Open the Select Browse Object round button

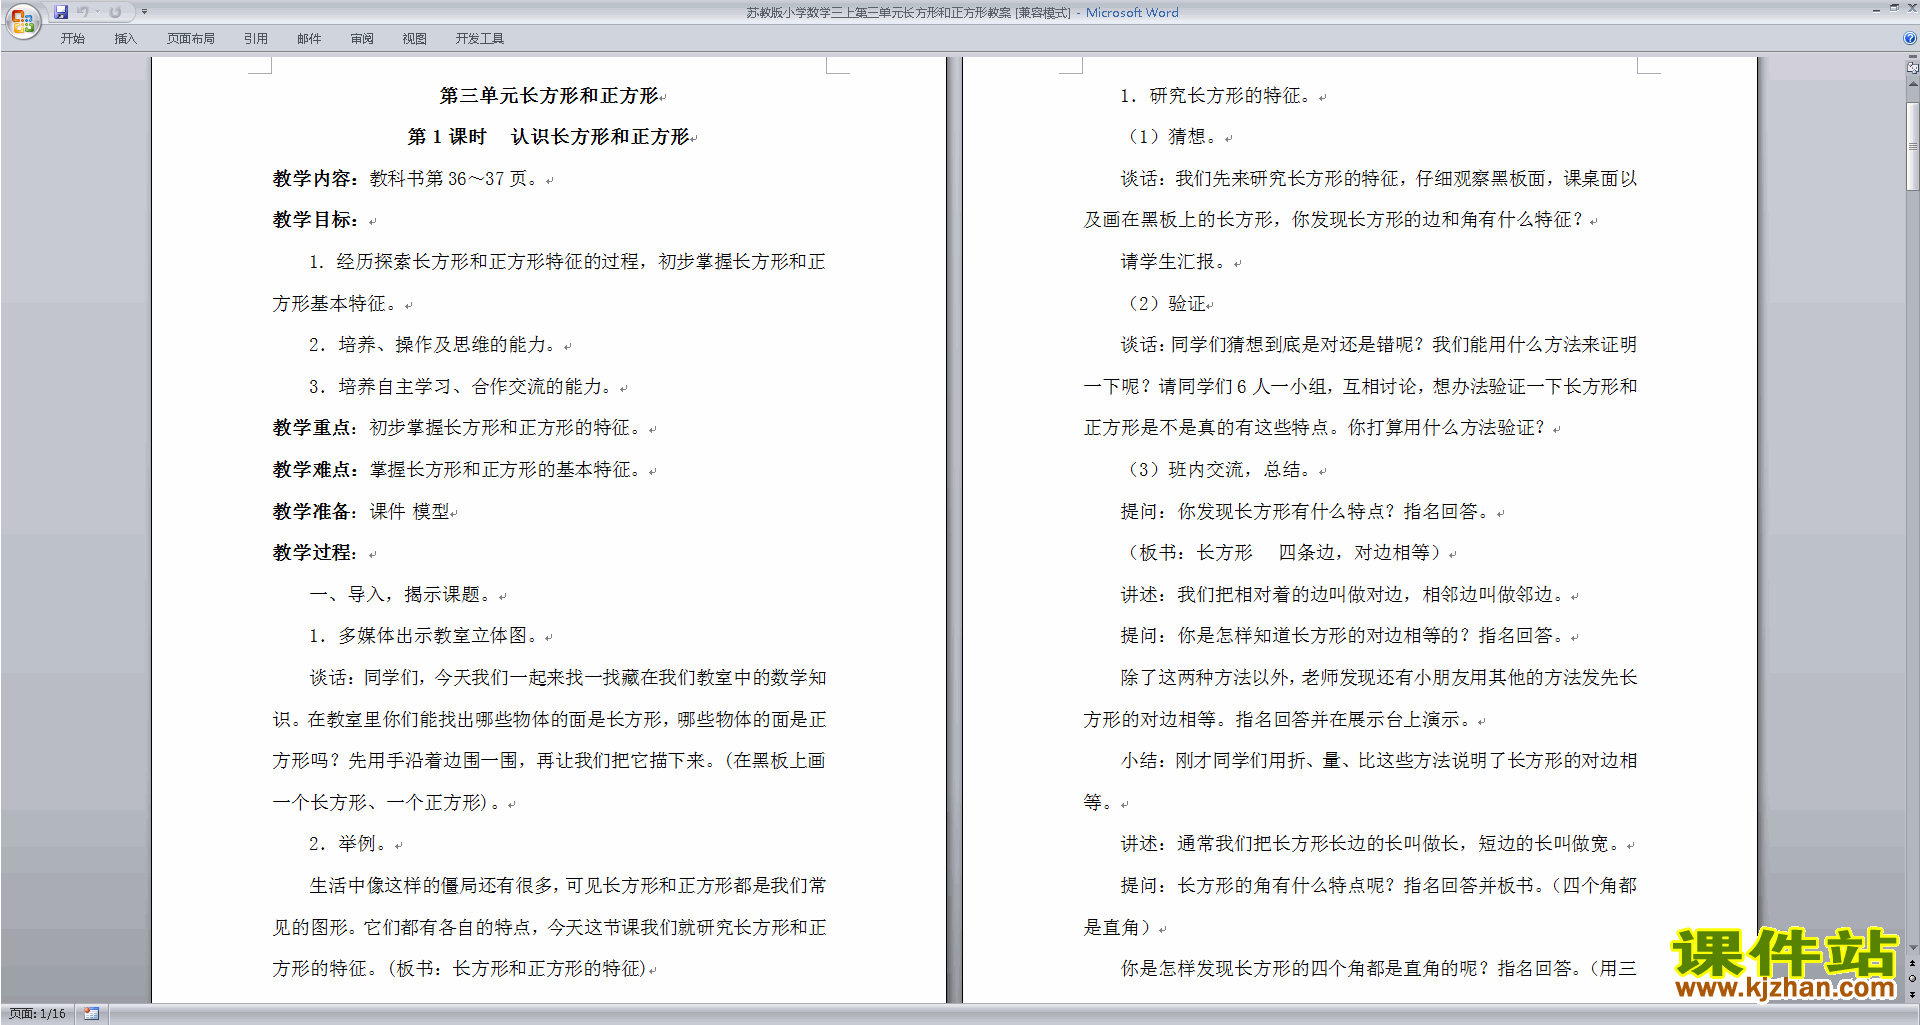(x=1912, y=979)
